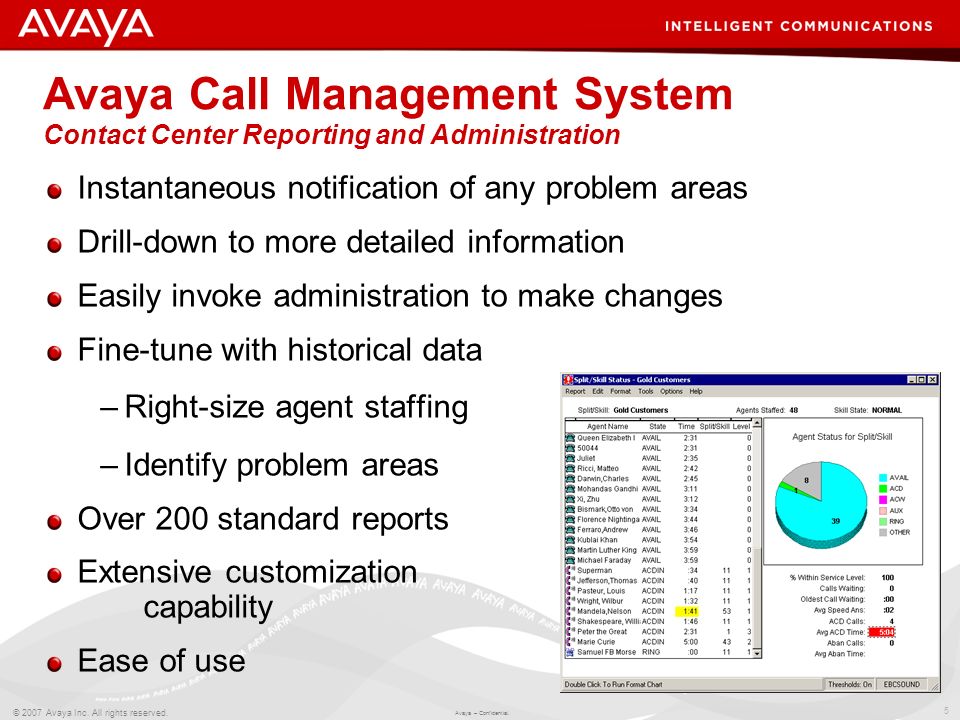Click the % Within Service Level value 100
Viewport: 960px width, 720px height.
coord(887,577)
